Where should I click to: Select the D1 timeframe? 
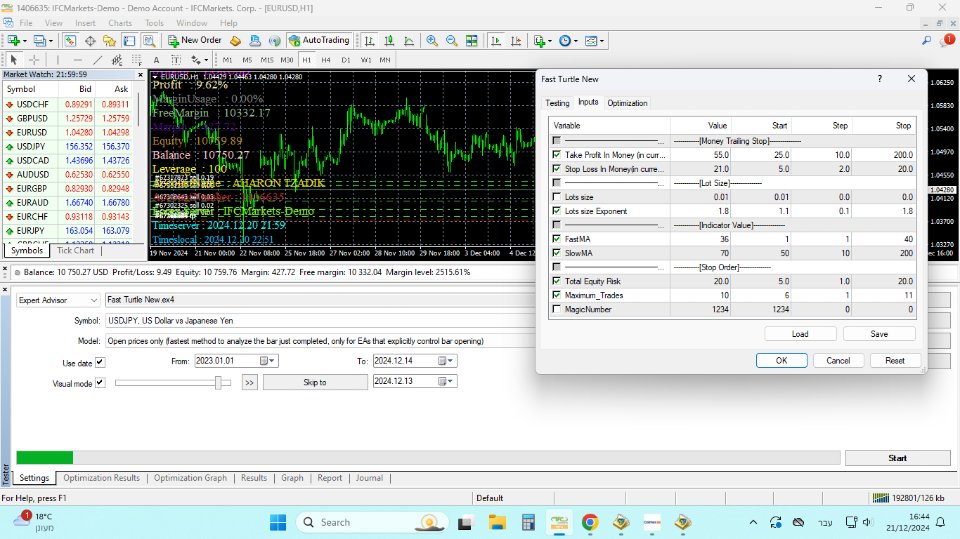(346, 59)
